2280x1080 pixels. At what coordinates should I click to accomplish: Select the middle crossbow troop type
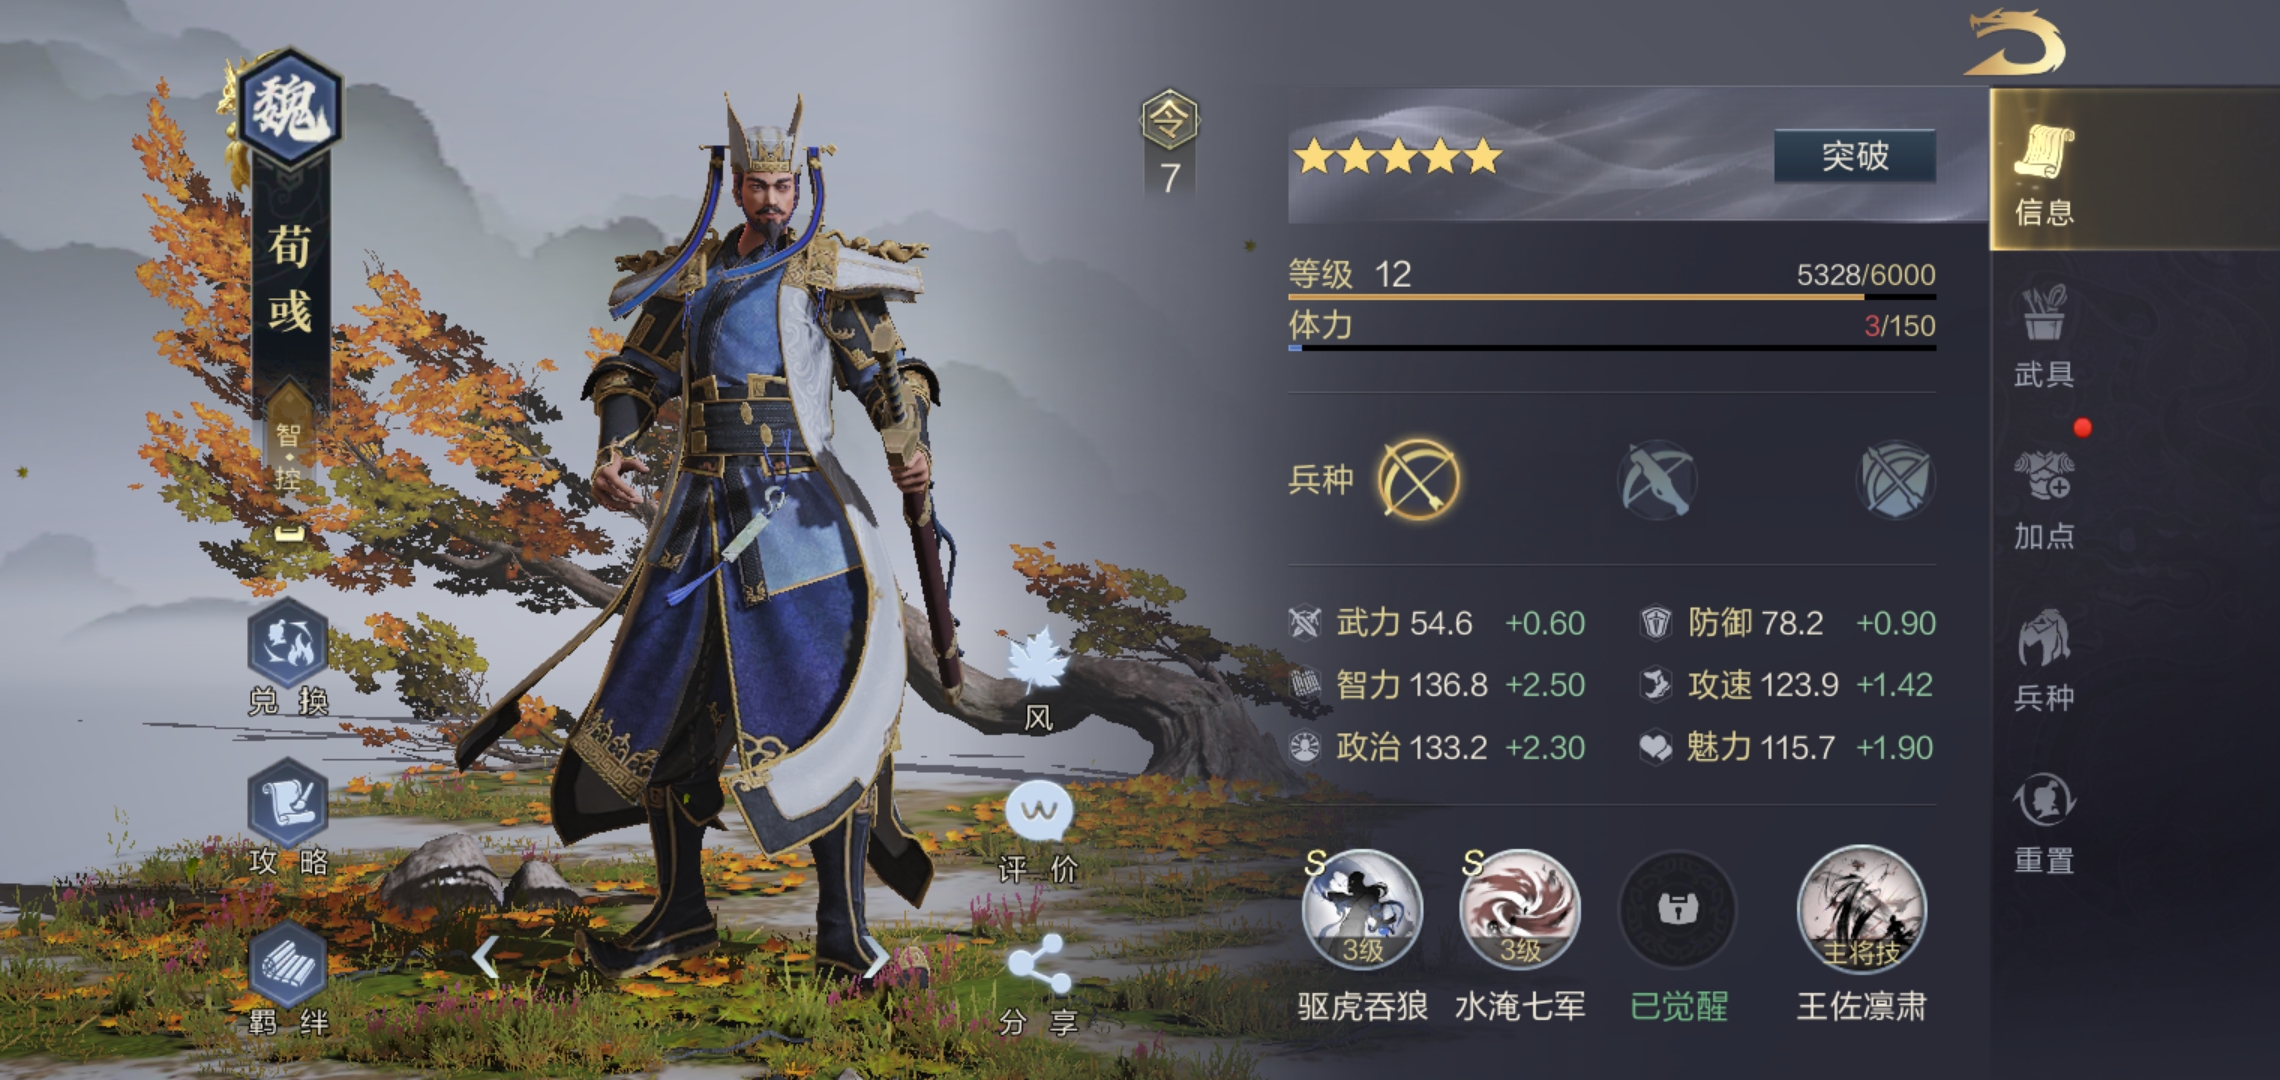pyautogui.click(x=1656, y=480)
